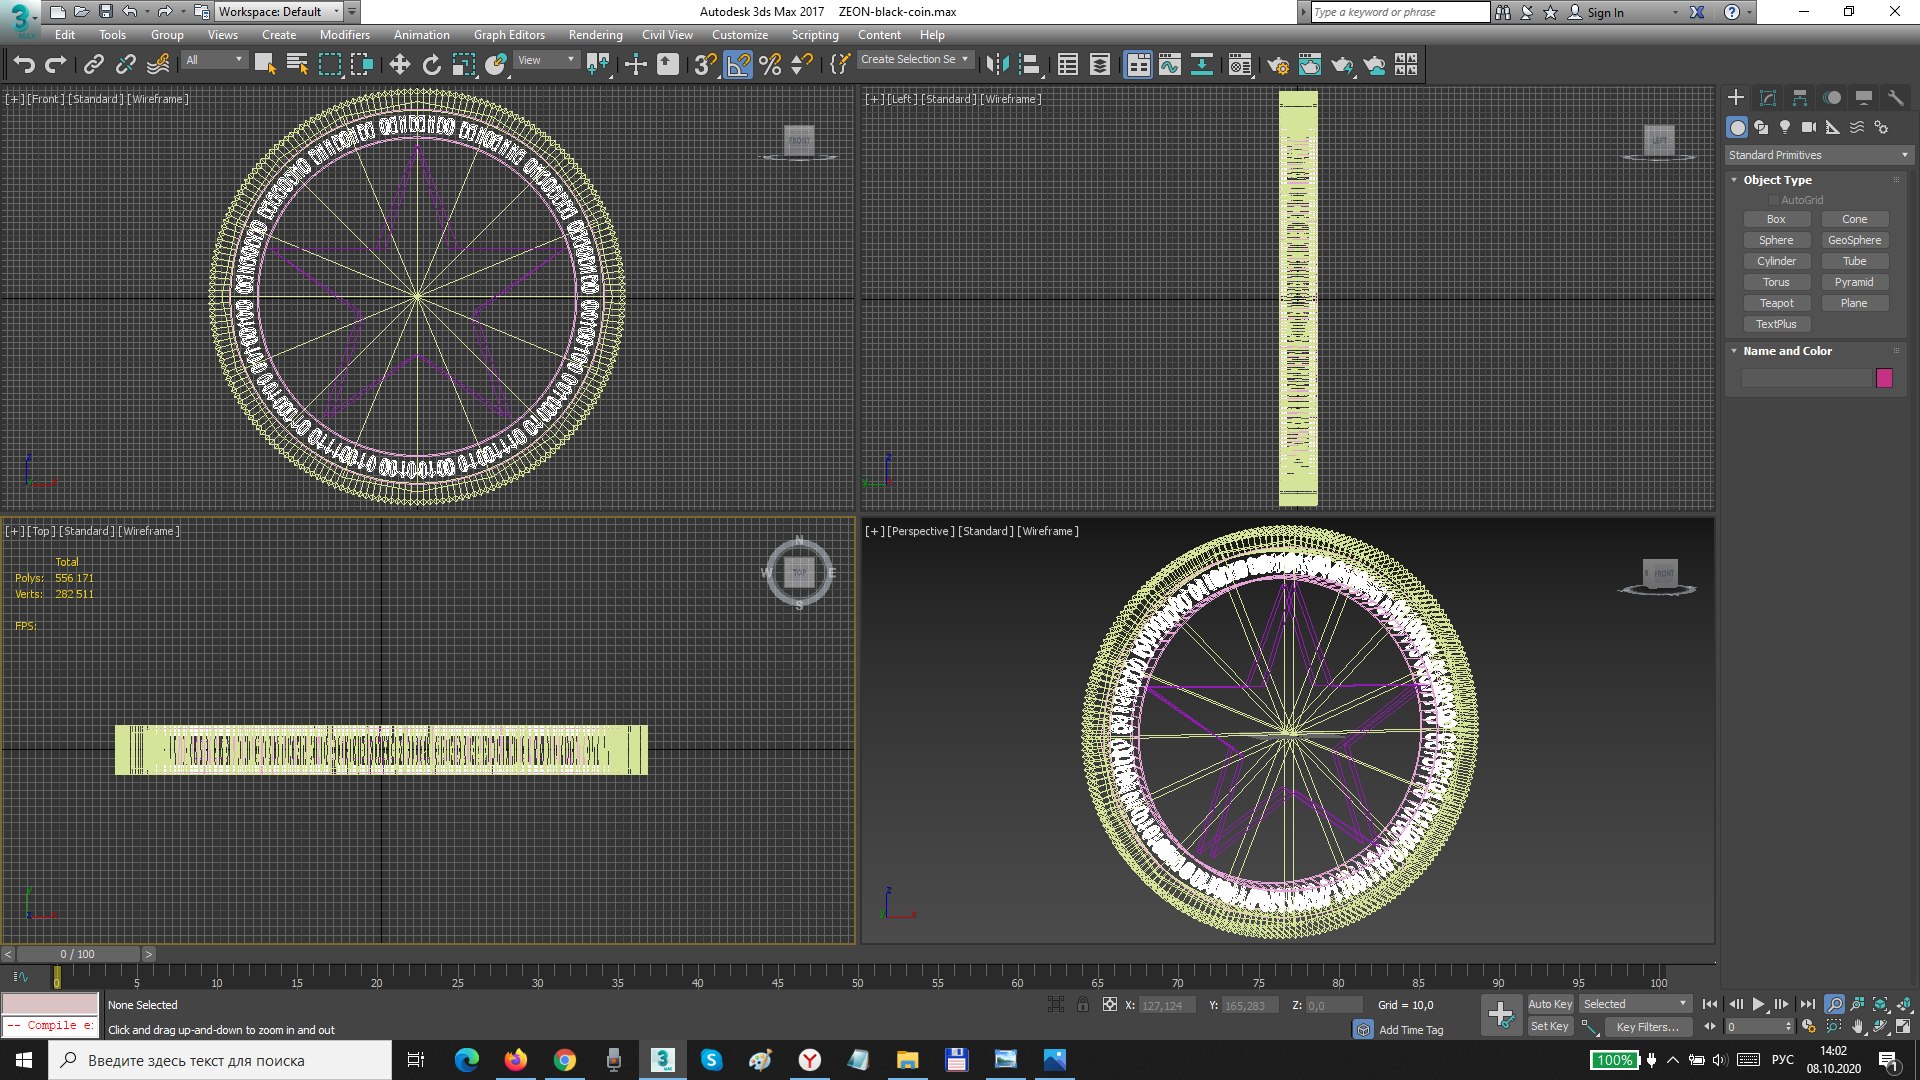1920x1080 pixels.
Task: Switch to the Modify command panel tab
Action: pyautogui.click(x=1768, y=97)
